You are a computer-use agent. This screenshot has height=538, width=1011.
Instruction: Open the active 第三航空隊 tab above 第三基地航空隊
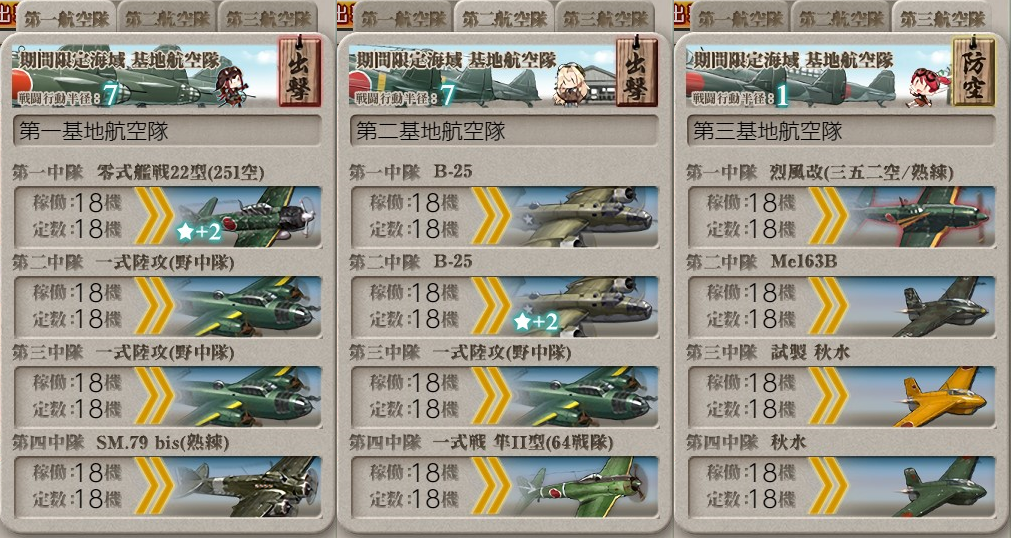click(x=942, y=17)
